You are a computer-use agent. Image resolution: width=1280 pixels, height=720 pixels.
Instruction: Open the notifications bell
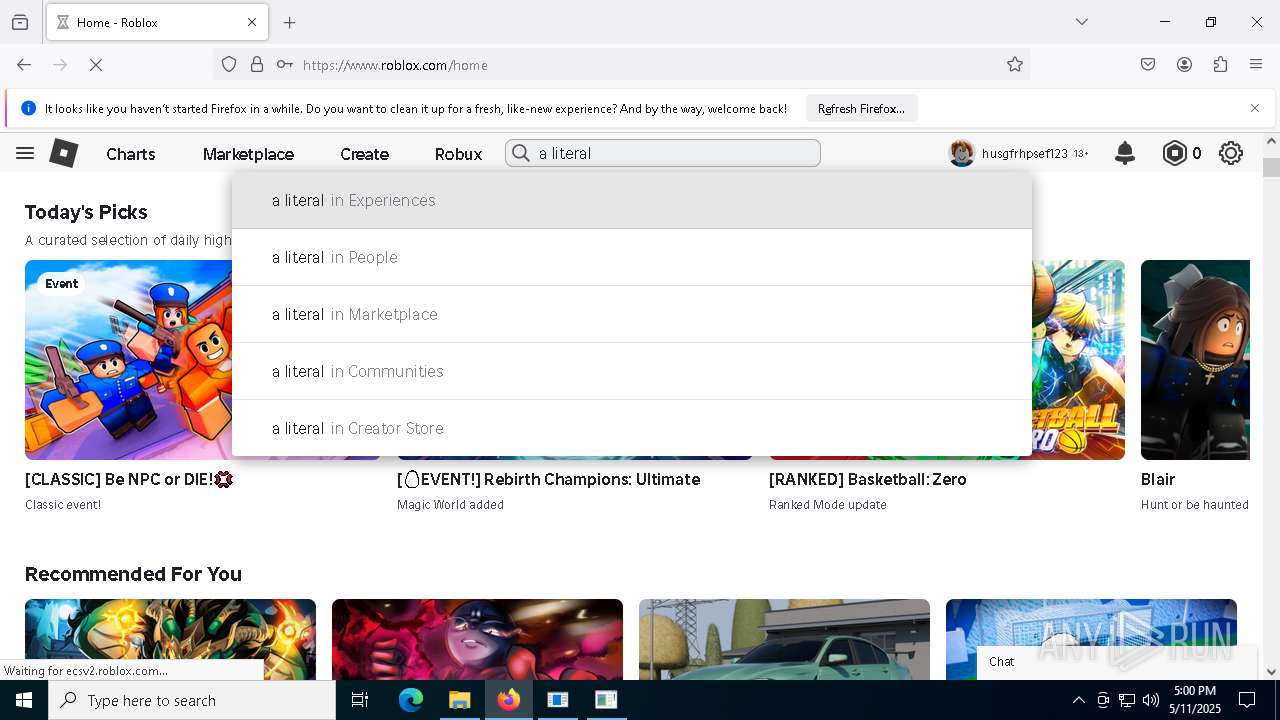tap(1125, 153)
